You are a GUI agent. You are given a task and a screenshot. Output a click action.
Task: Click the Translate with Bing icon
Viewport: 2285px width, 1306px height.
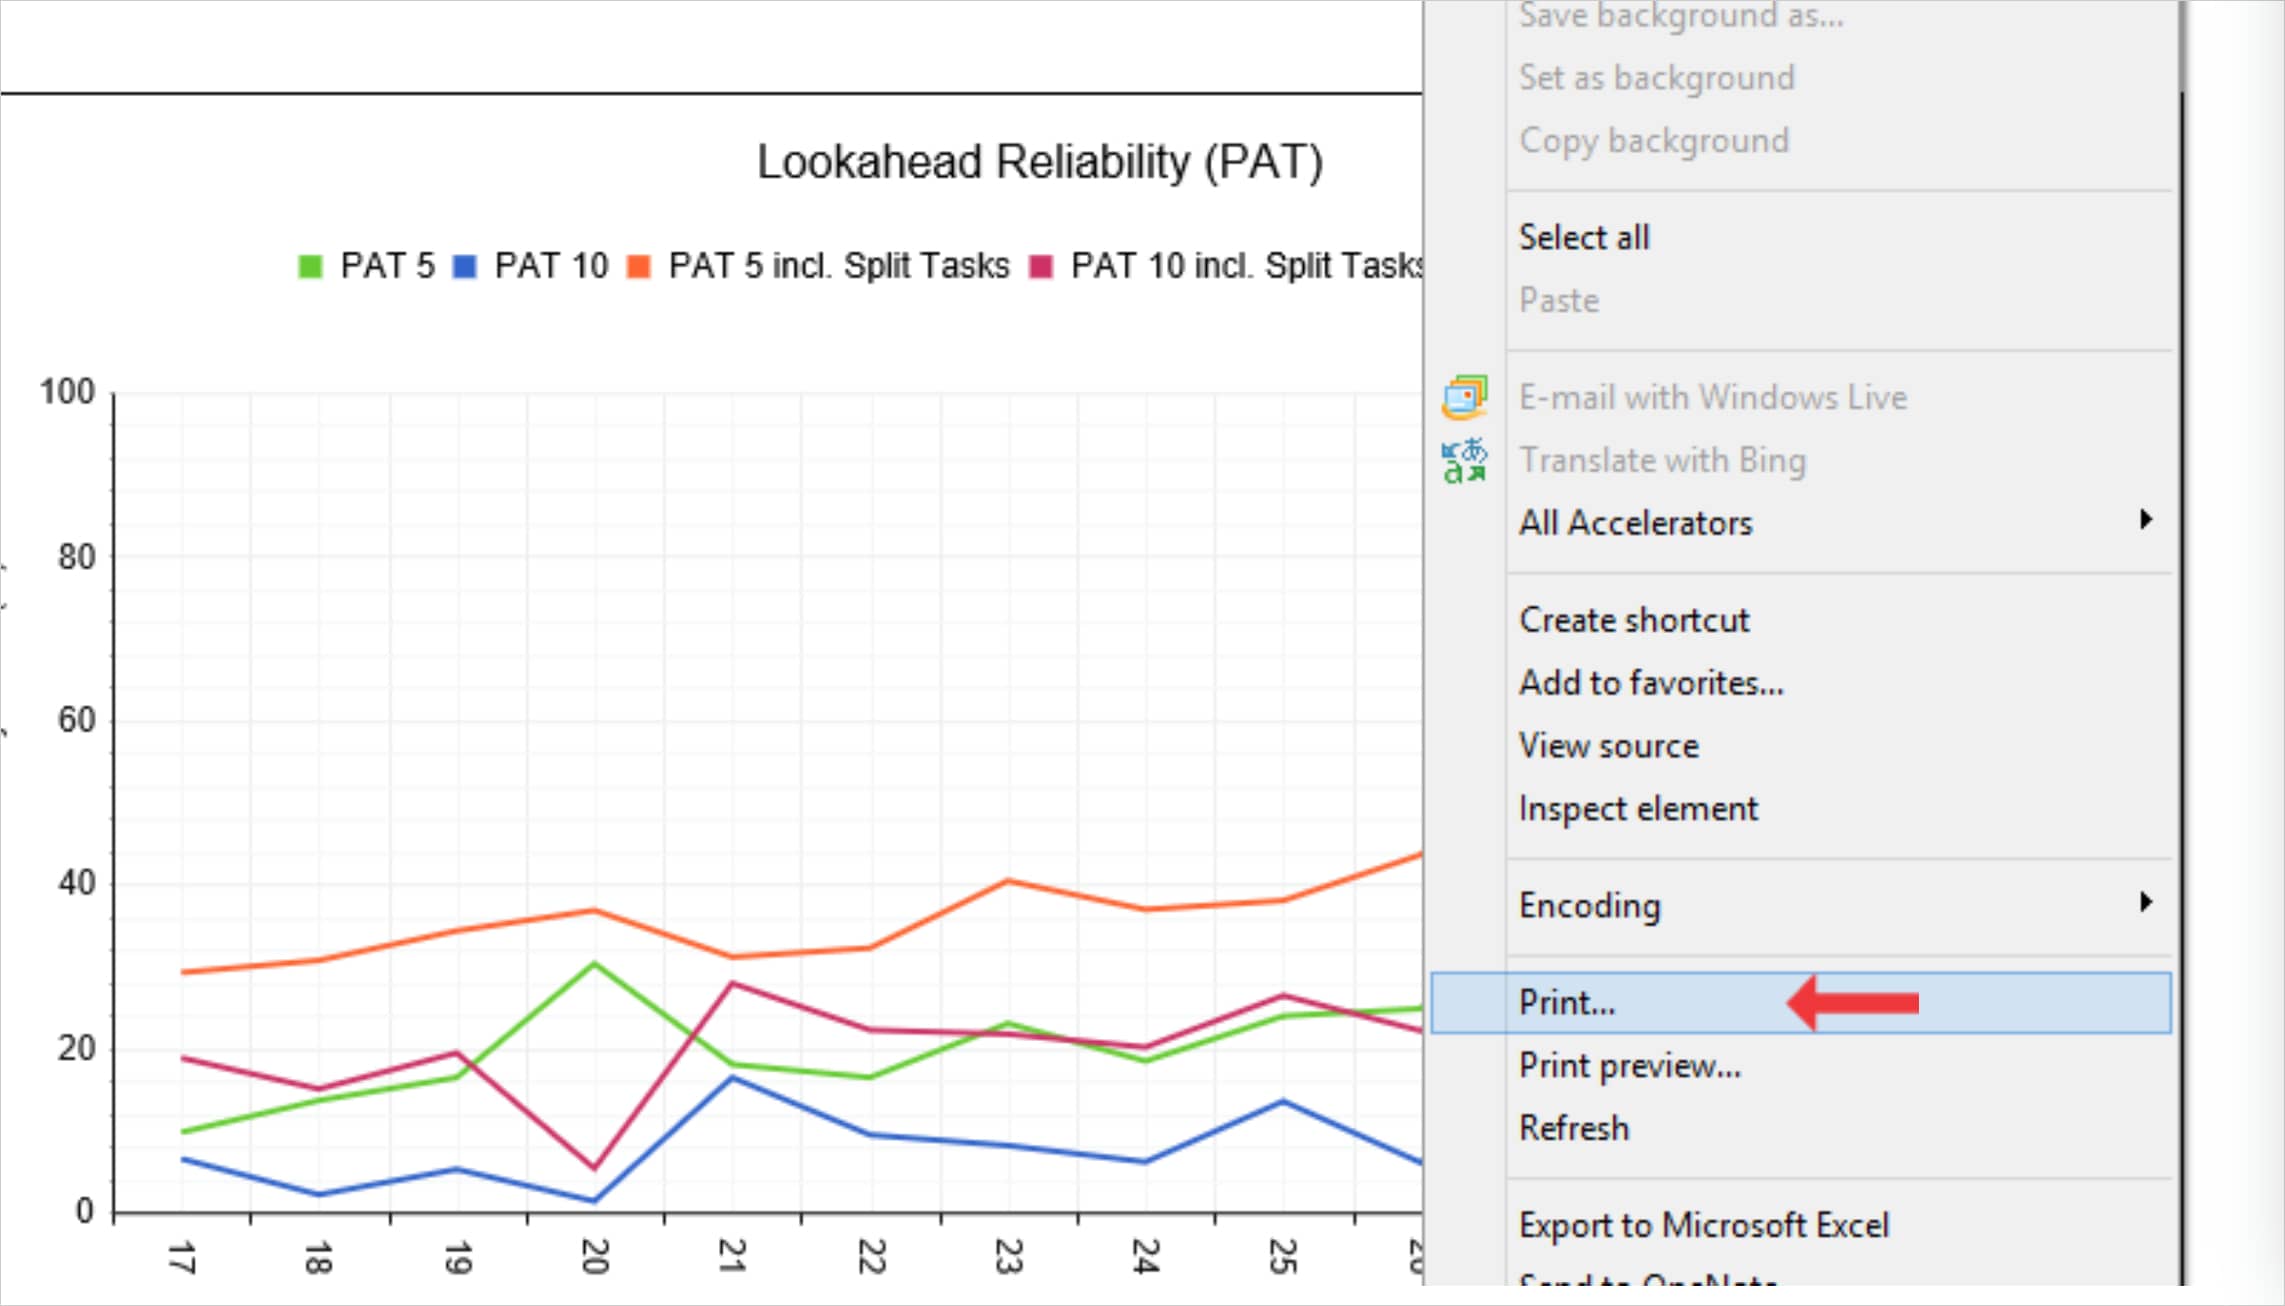coord(1464,461)
